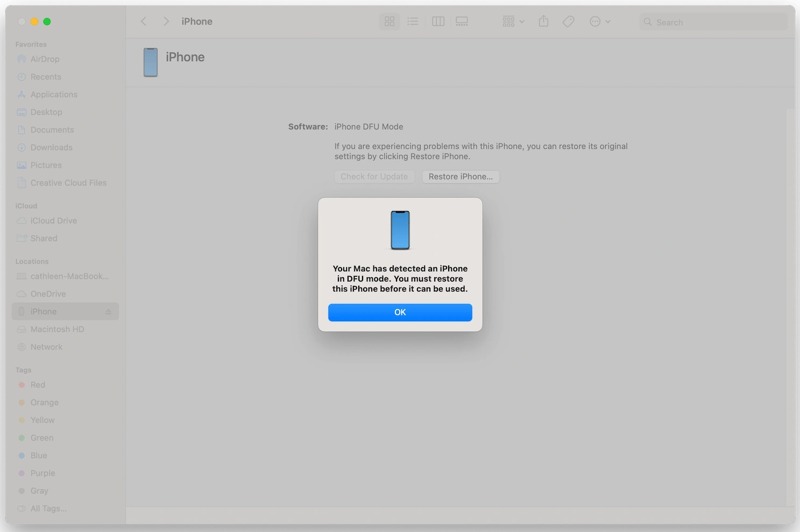Click the iPhone DFU Mode software text

[368, 126]
